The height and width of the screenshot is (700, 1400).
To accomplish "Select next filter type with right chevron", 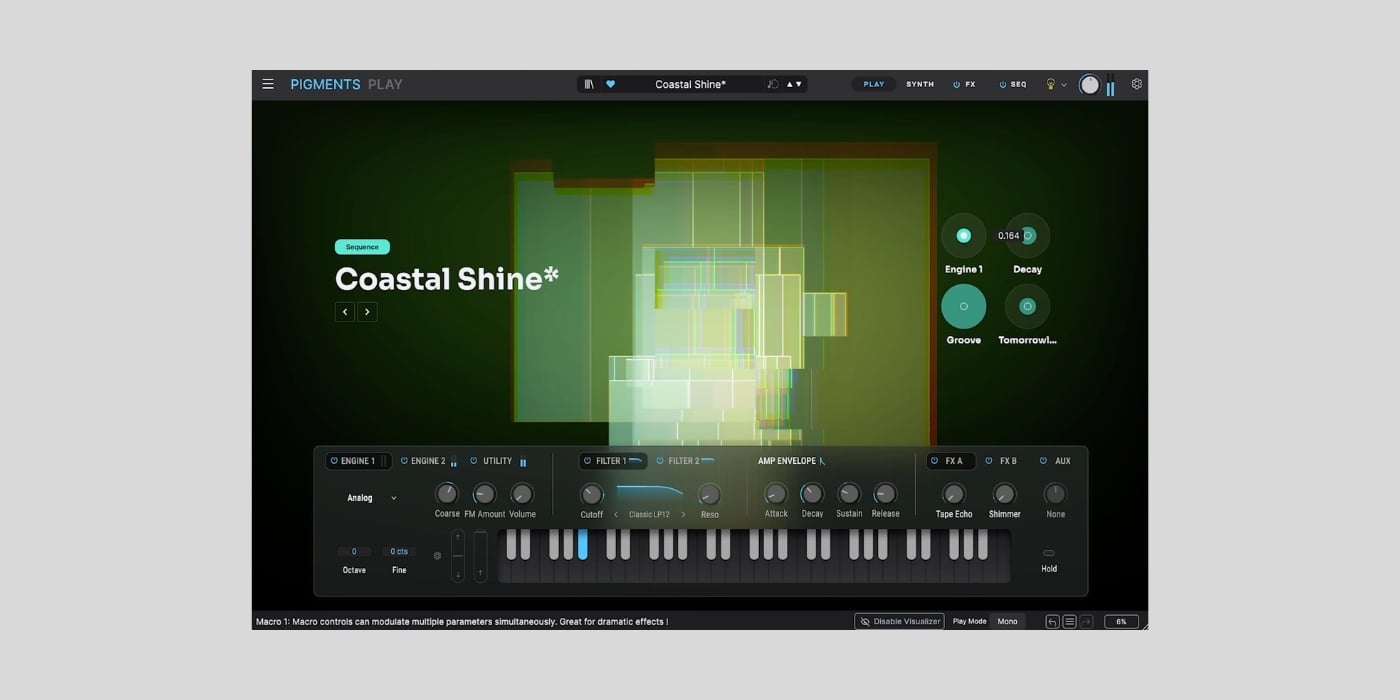I will pyautogui.click(x=684, y=515).
